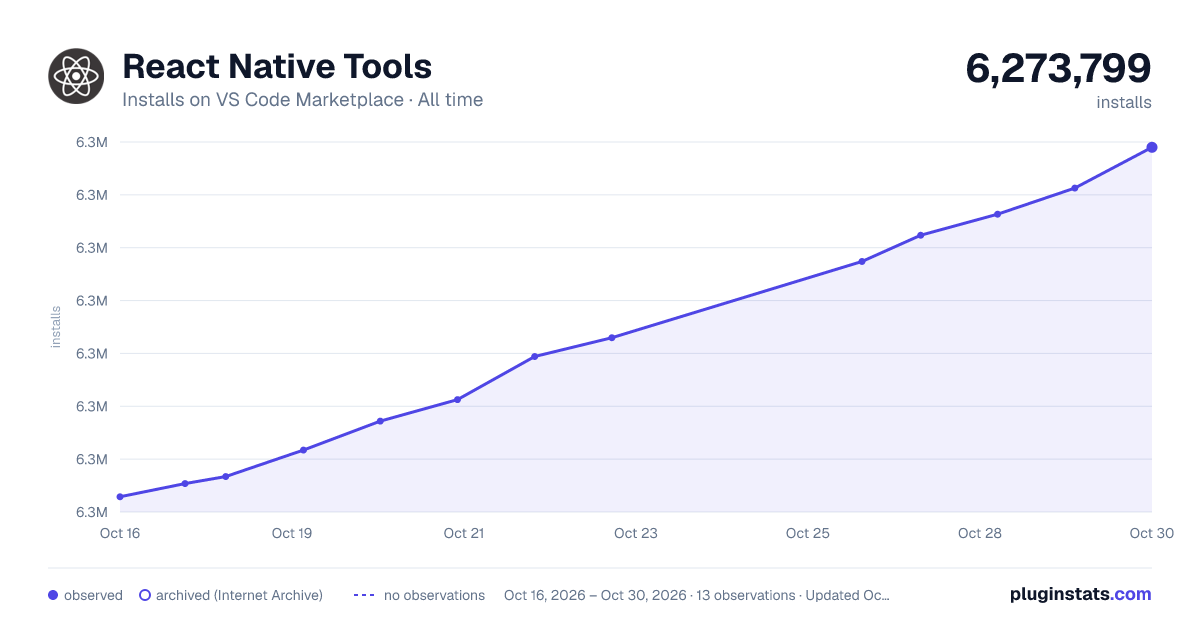Click the archived legend hollow circle
Viewport: 1200px width, 630px height.
pyautogui.click(x=145, y=595)
